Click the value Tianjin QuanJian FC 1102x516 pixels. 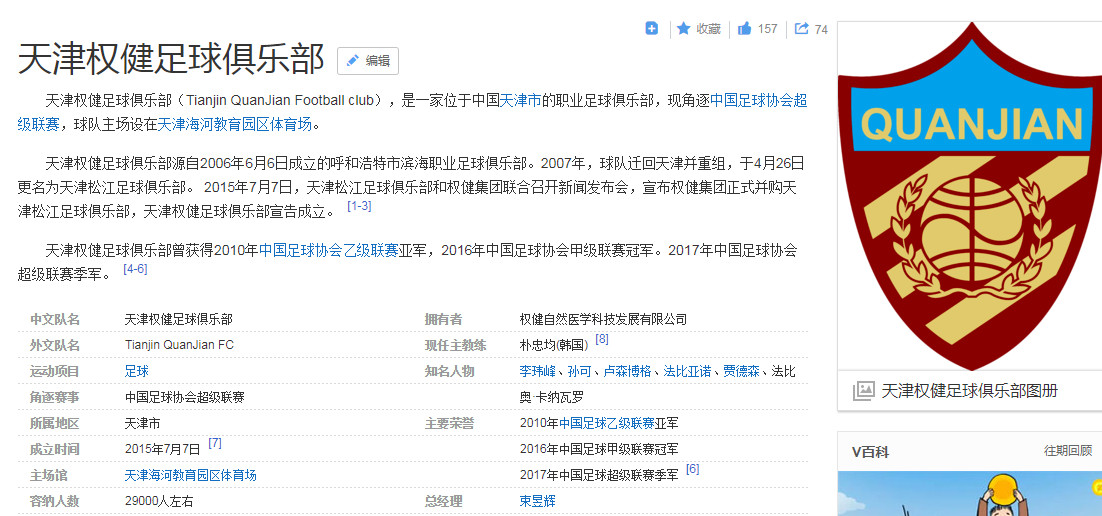click(x=179, y=345)
